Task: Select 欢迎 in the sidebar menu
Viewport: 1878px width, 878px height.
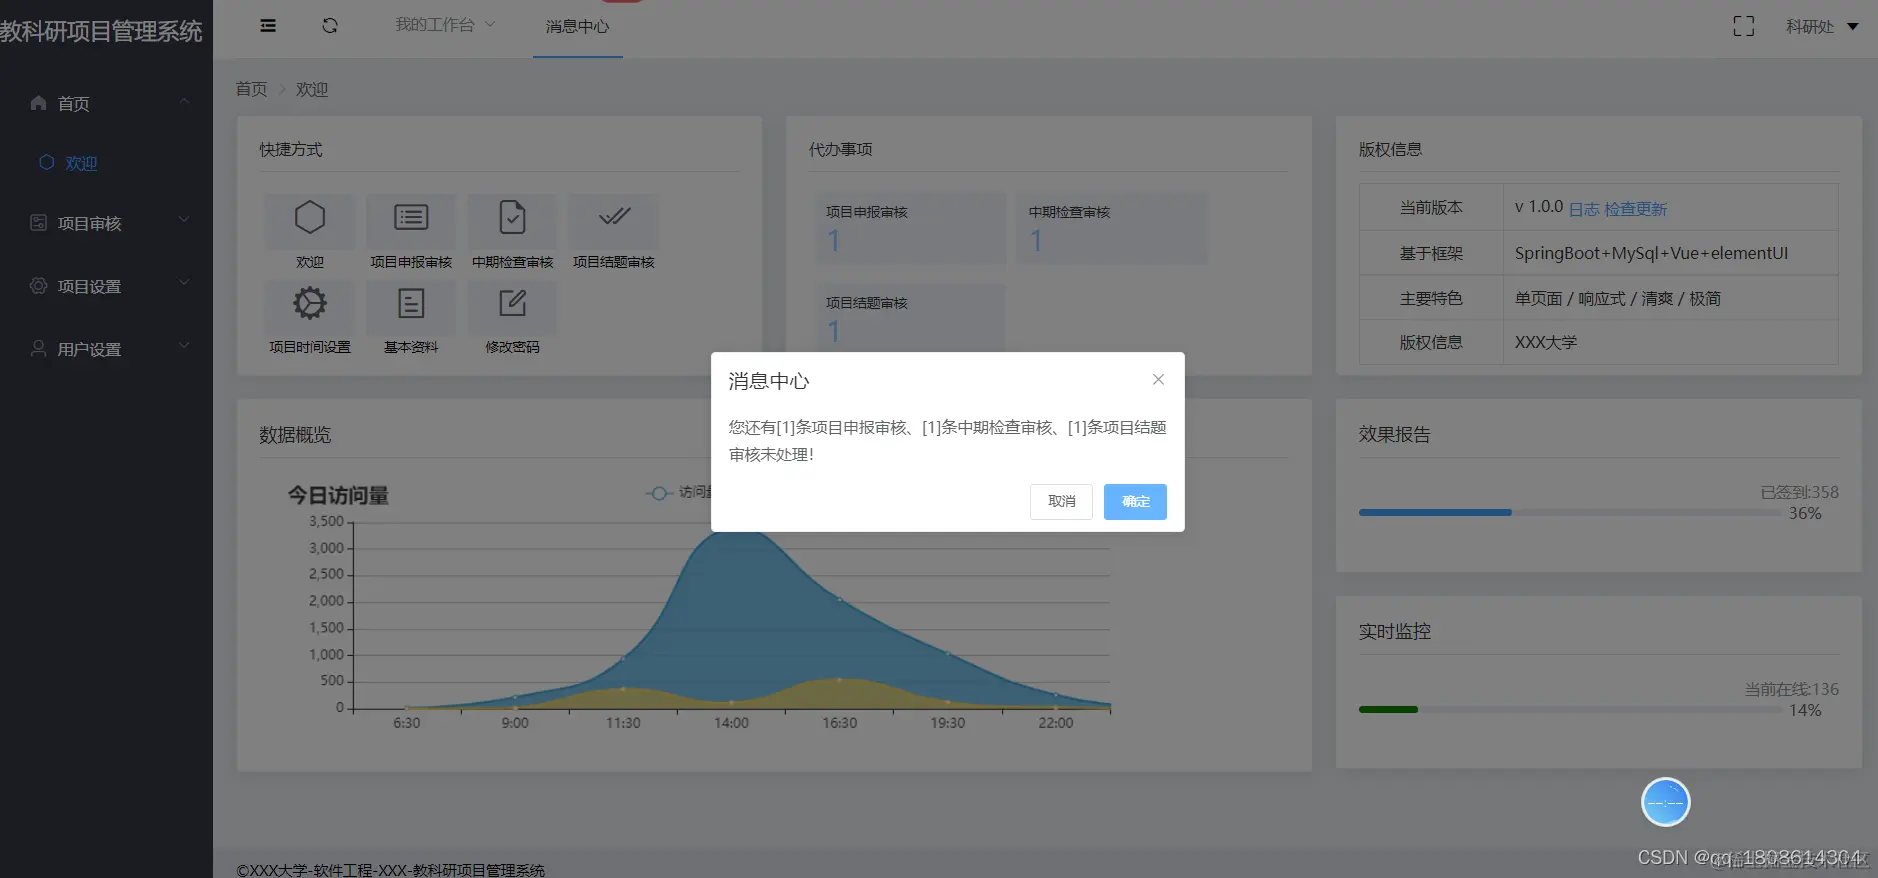Action: tap(106, 163)
